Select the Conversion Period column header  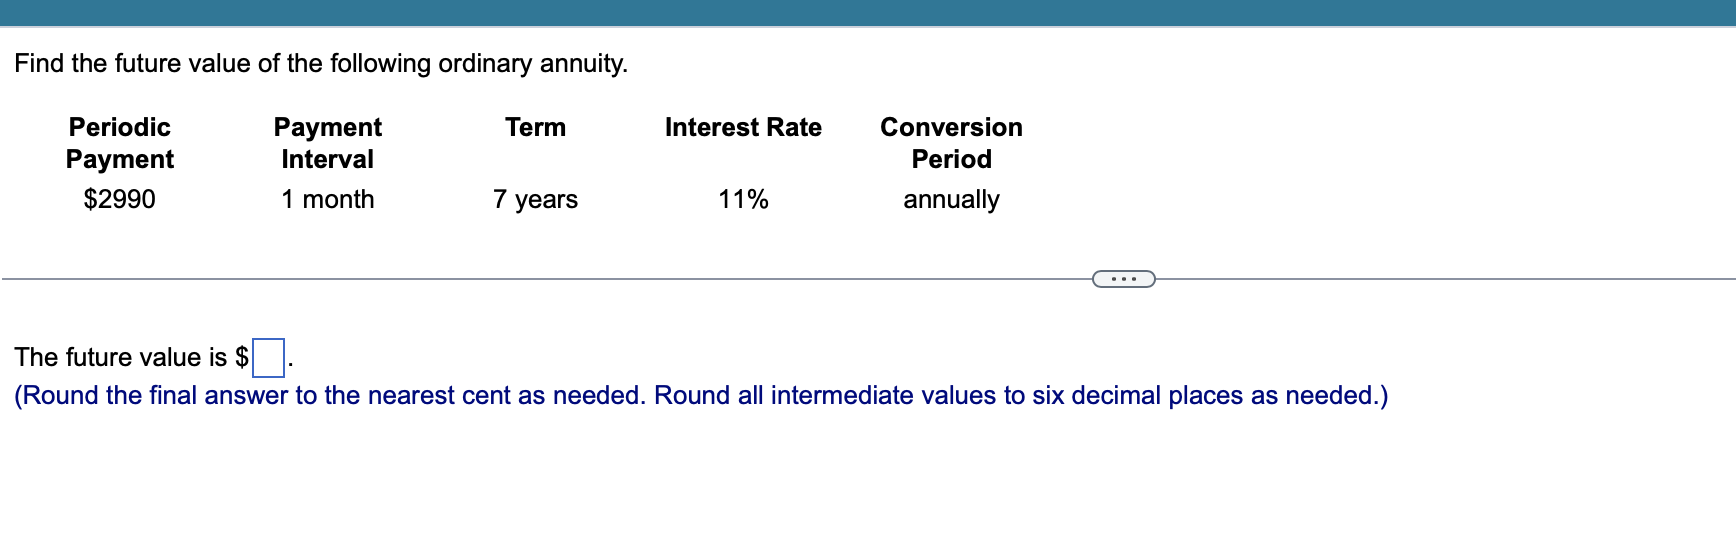pos(951,143)
